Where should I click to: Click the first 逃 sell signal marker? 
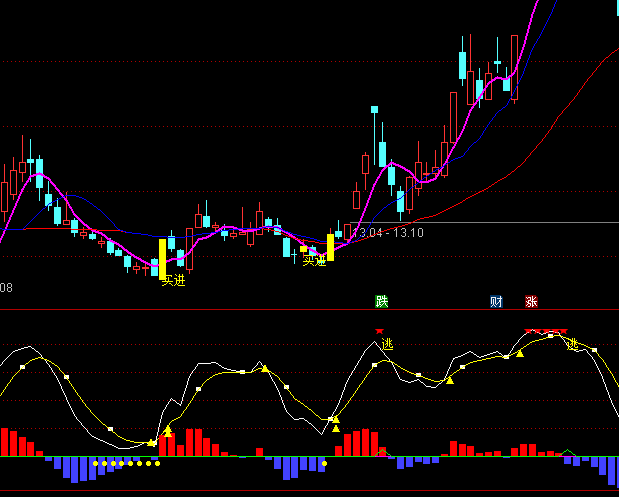pyautogui.click(x=386, y=343)
